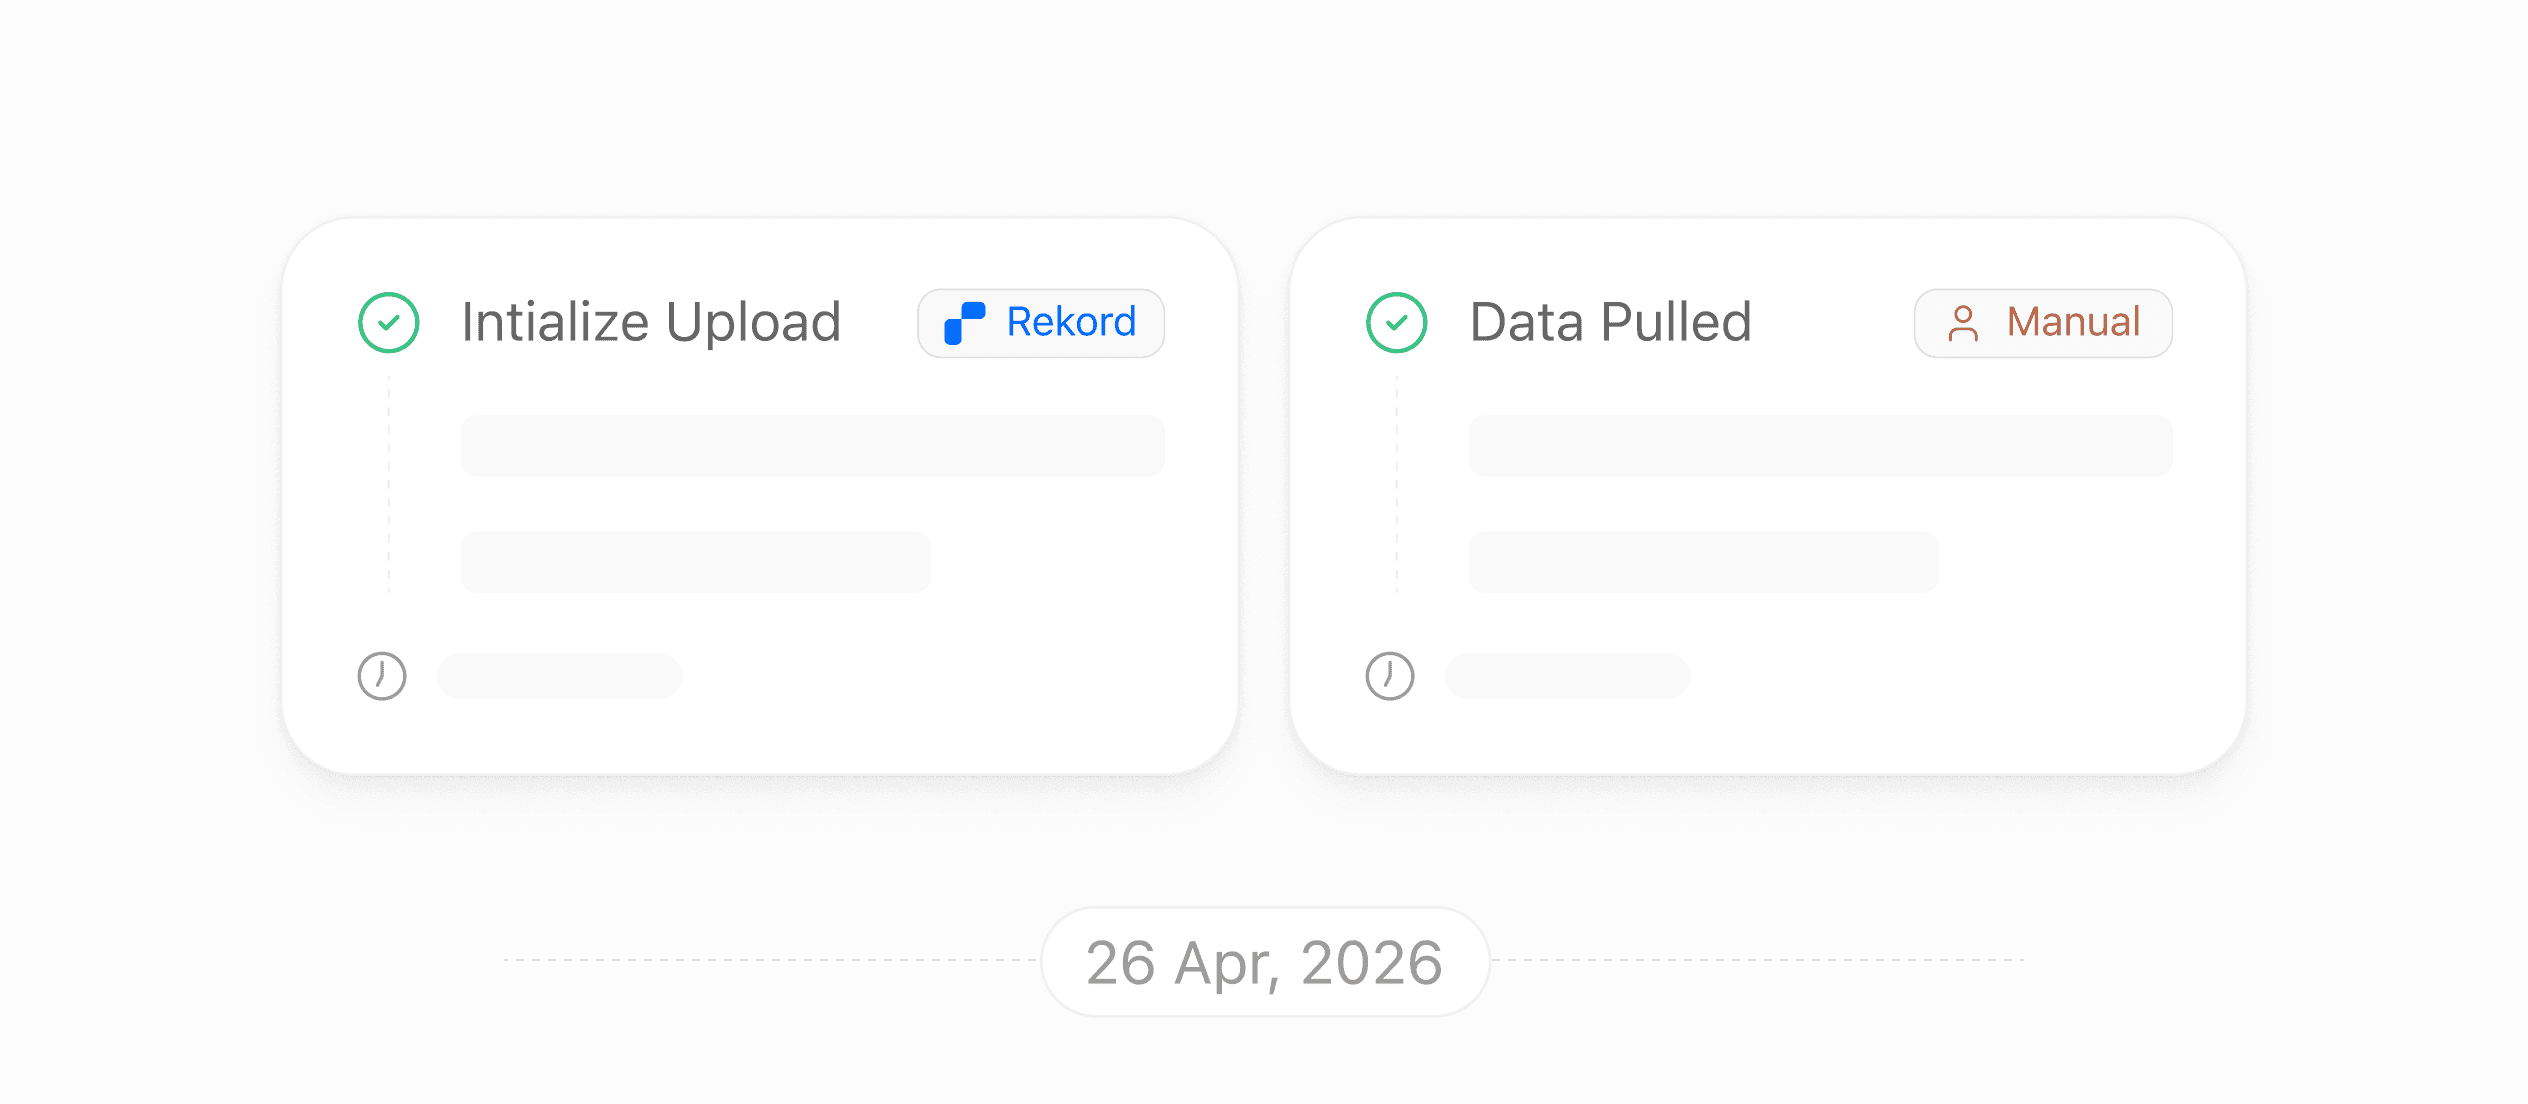The height and width of the screenshot is (1104, 2528).
Task: Click shorter placeholder line under Intialize Upload
Action: click(x=696, y=562)
